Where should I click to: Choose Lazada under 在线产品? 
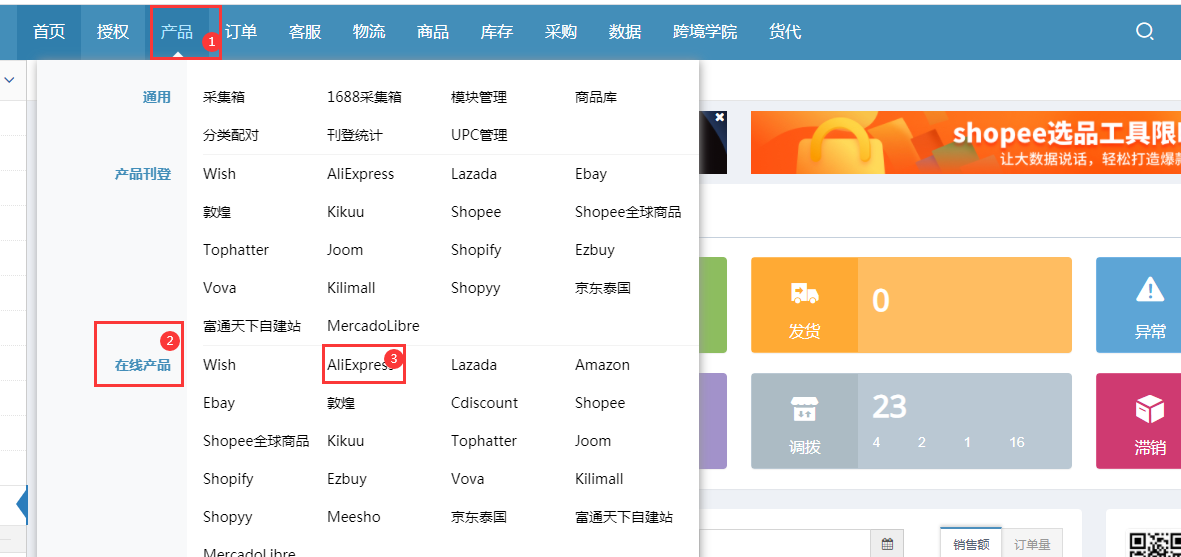pyautogui.click(x=474, y=365)
